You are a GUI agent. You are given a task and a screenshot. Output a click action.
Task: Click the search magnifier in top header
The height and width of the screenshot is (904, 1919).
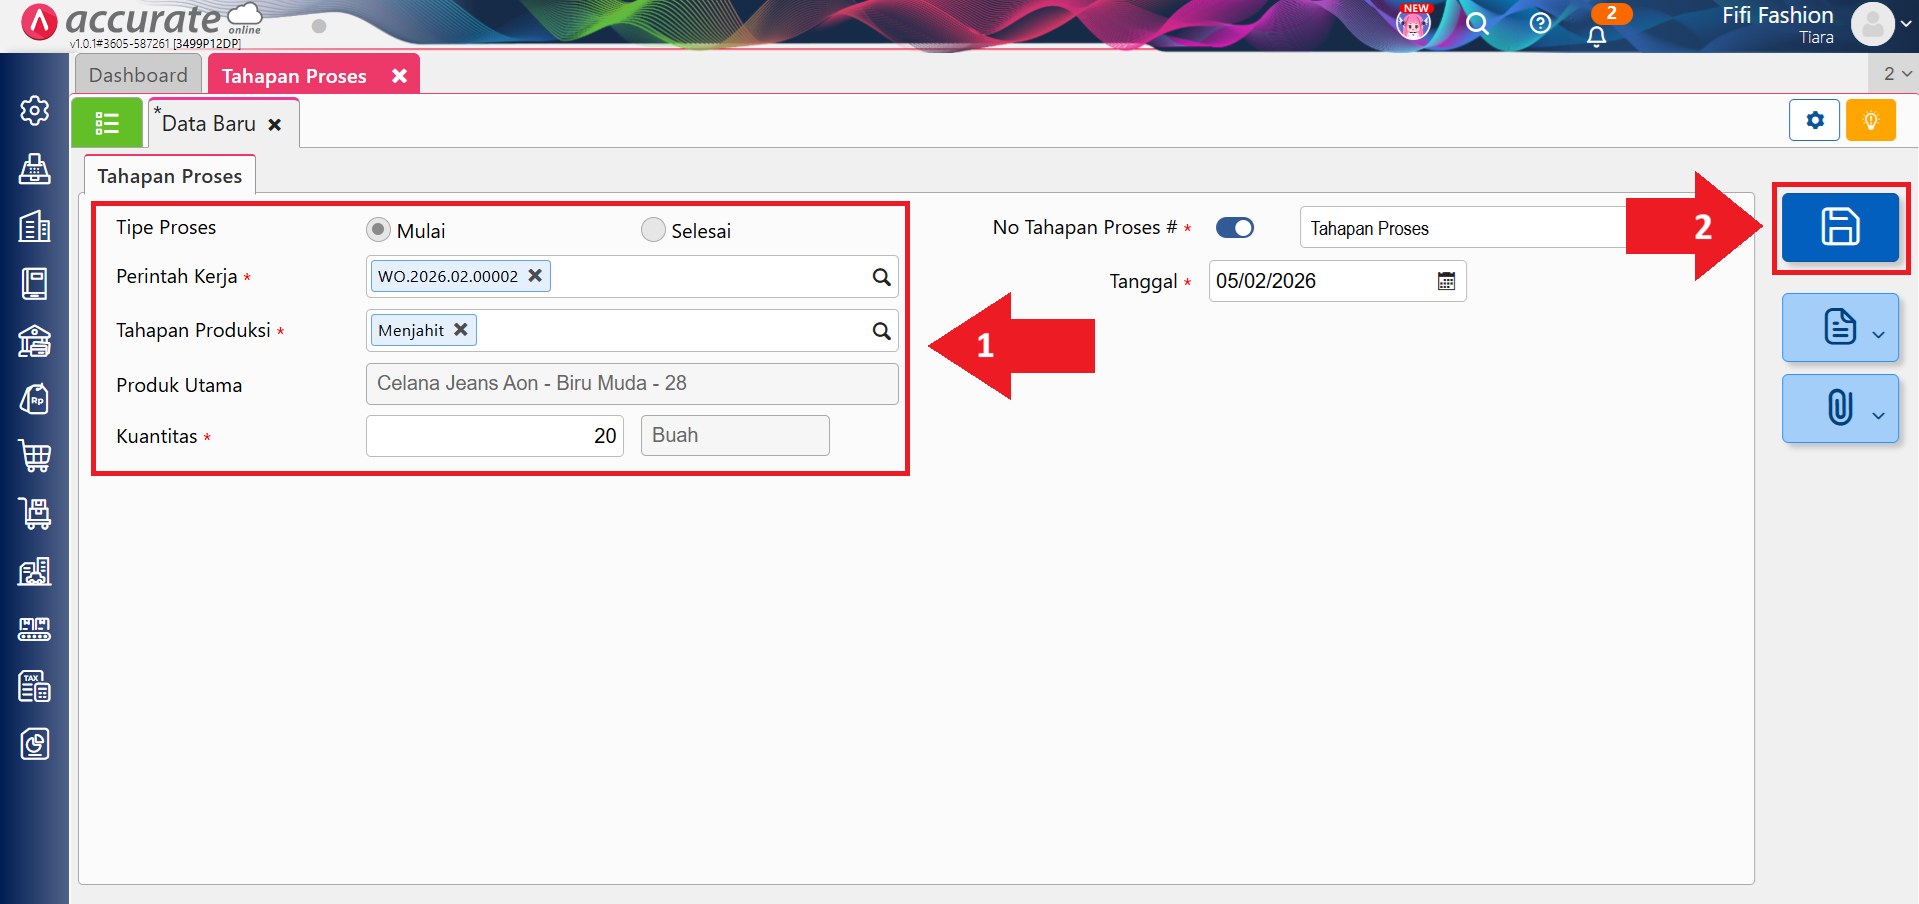[x=1477, y=24]
